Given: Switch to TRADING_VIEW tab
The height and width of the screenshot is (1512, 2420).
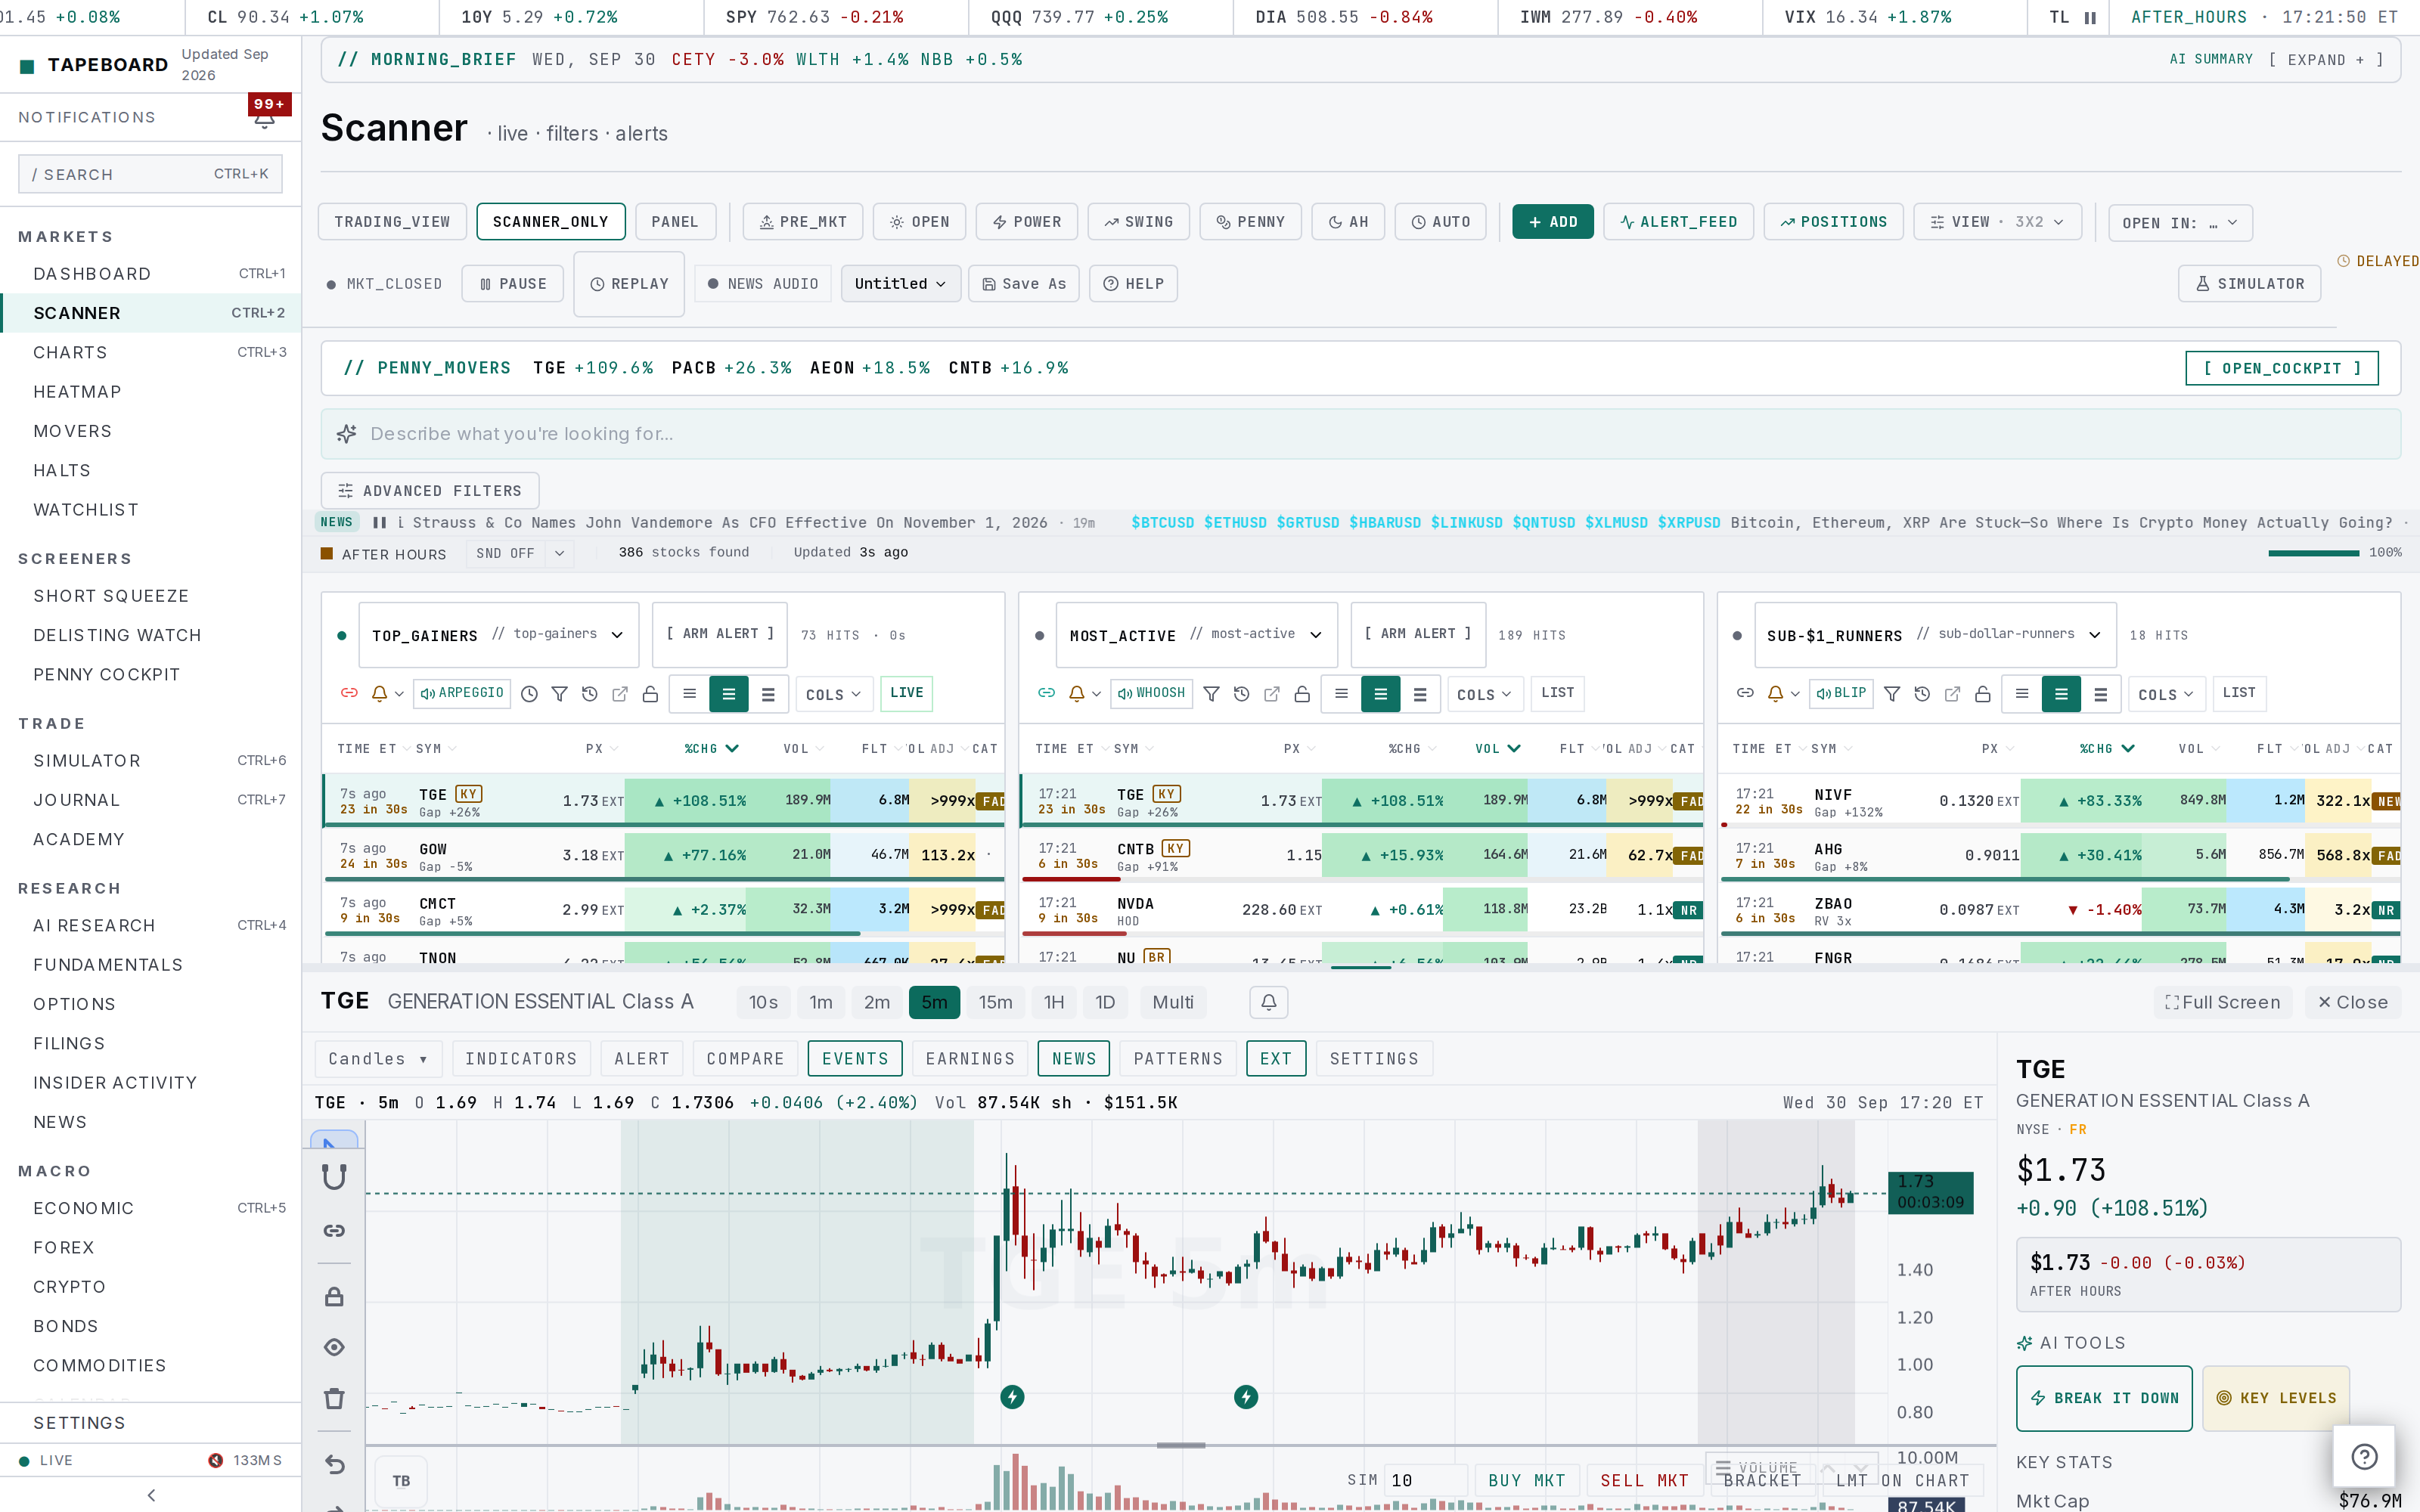Looking at the screenshot, I should click(x=392, y=222).
